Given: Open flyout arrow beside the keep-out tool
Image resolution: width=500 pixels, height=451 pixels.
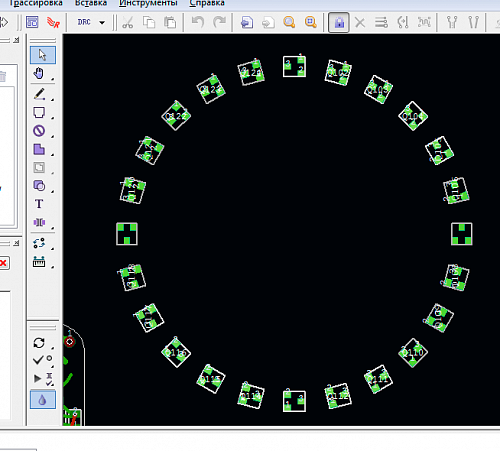Looking at the screenshot, I should (53, 136).
